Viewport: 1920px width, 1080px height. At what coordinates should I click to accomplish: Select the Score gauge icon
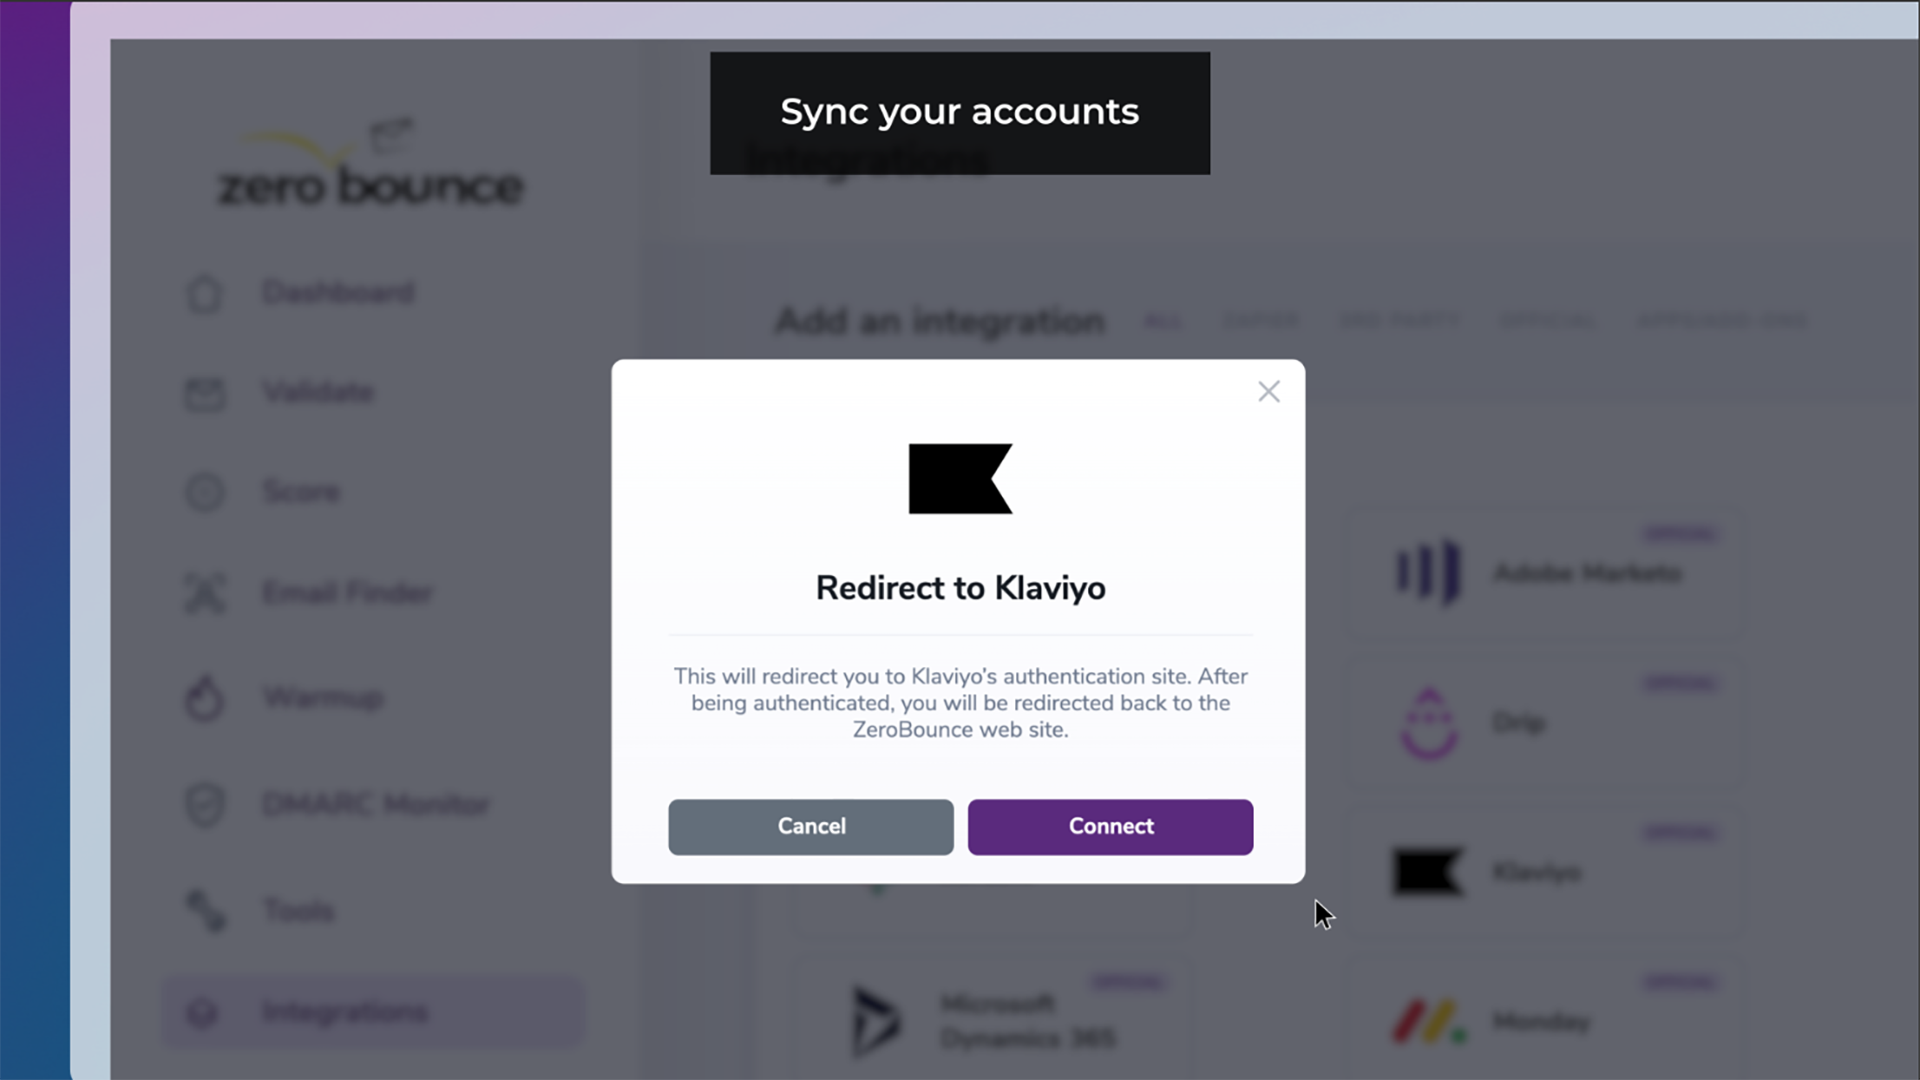coord(204,492)
